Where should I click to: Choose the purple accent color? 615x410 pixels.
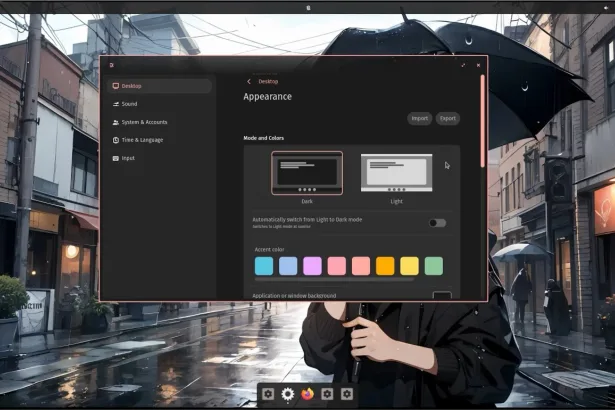pyautogui.click(x=312, y=266)
